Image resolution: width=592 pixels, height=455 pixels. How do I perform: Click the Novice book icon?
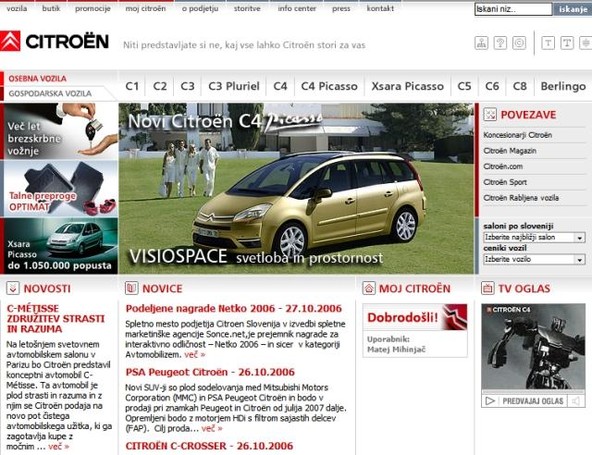(x=131, y=288)
